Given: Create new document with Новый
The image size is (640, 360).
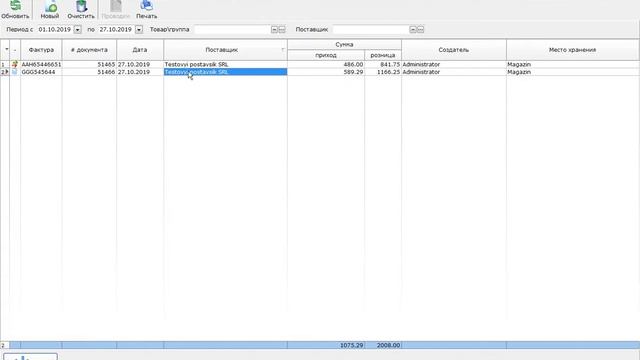Looking at the screenshot, I should pos(50,6).
